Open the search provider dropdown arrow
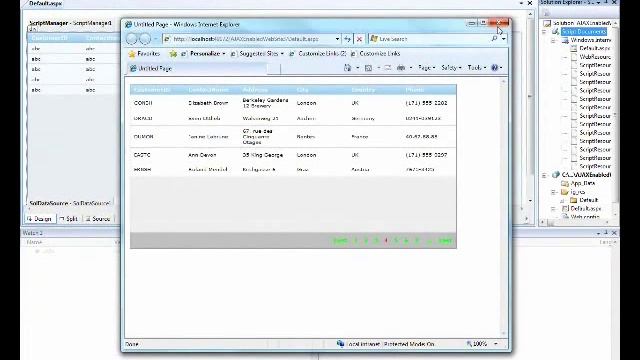This screenshot has height=360, width=640. [x=504, y=39]
